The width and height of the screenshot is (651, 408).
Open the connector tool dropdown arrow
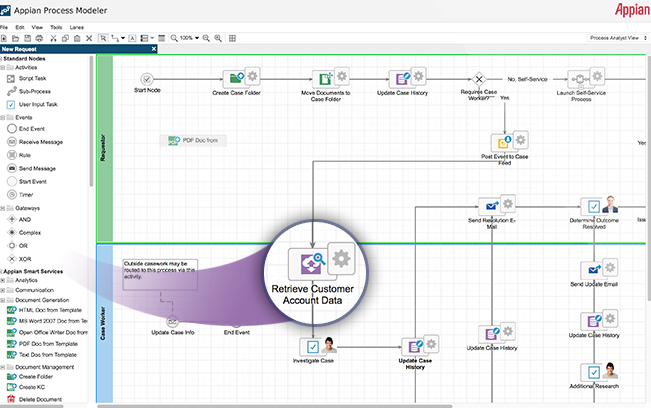(123, 38)
